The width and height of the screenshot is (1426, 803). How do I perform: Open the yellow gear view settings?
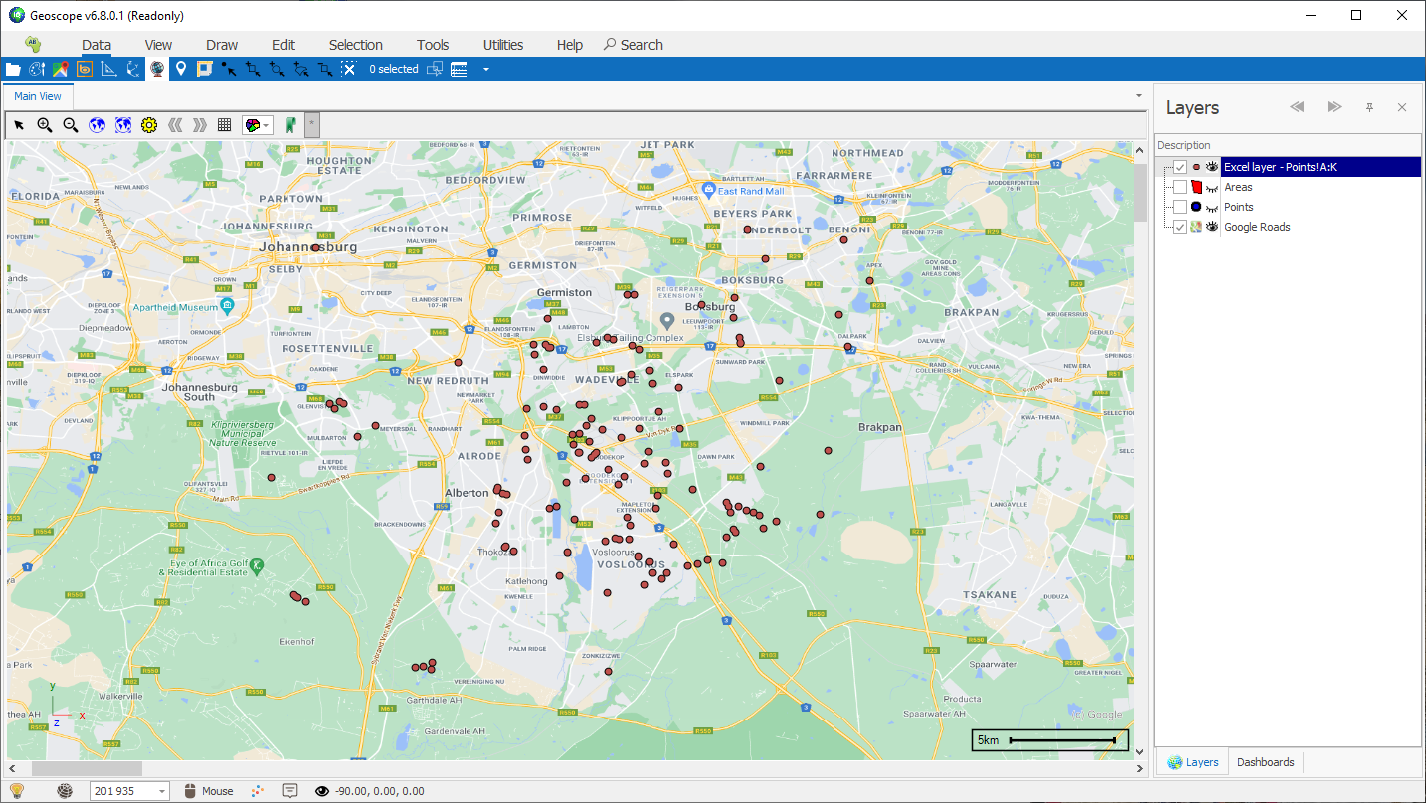tap(149, 125)
